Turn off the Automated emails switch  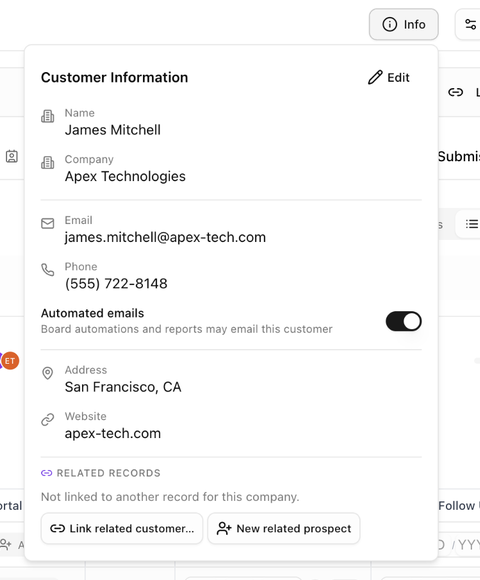click(403, 321)
